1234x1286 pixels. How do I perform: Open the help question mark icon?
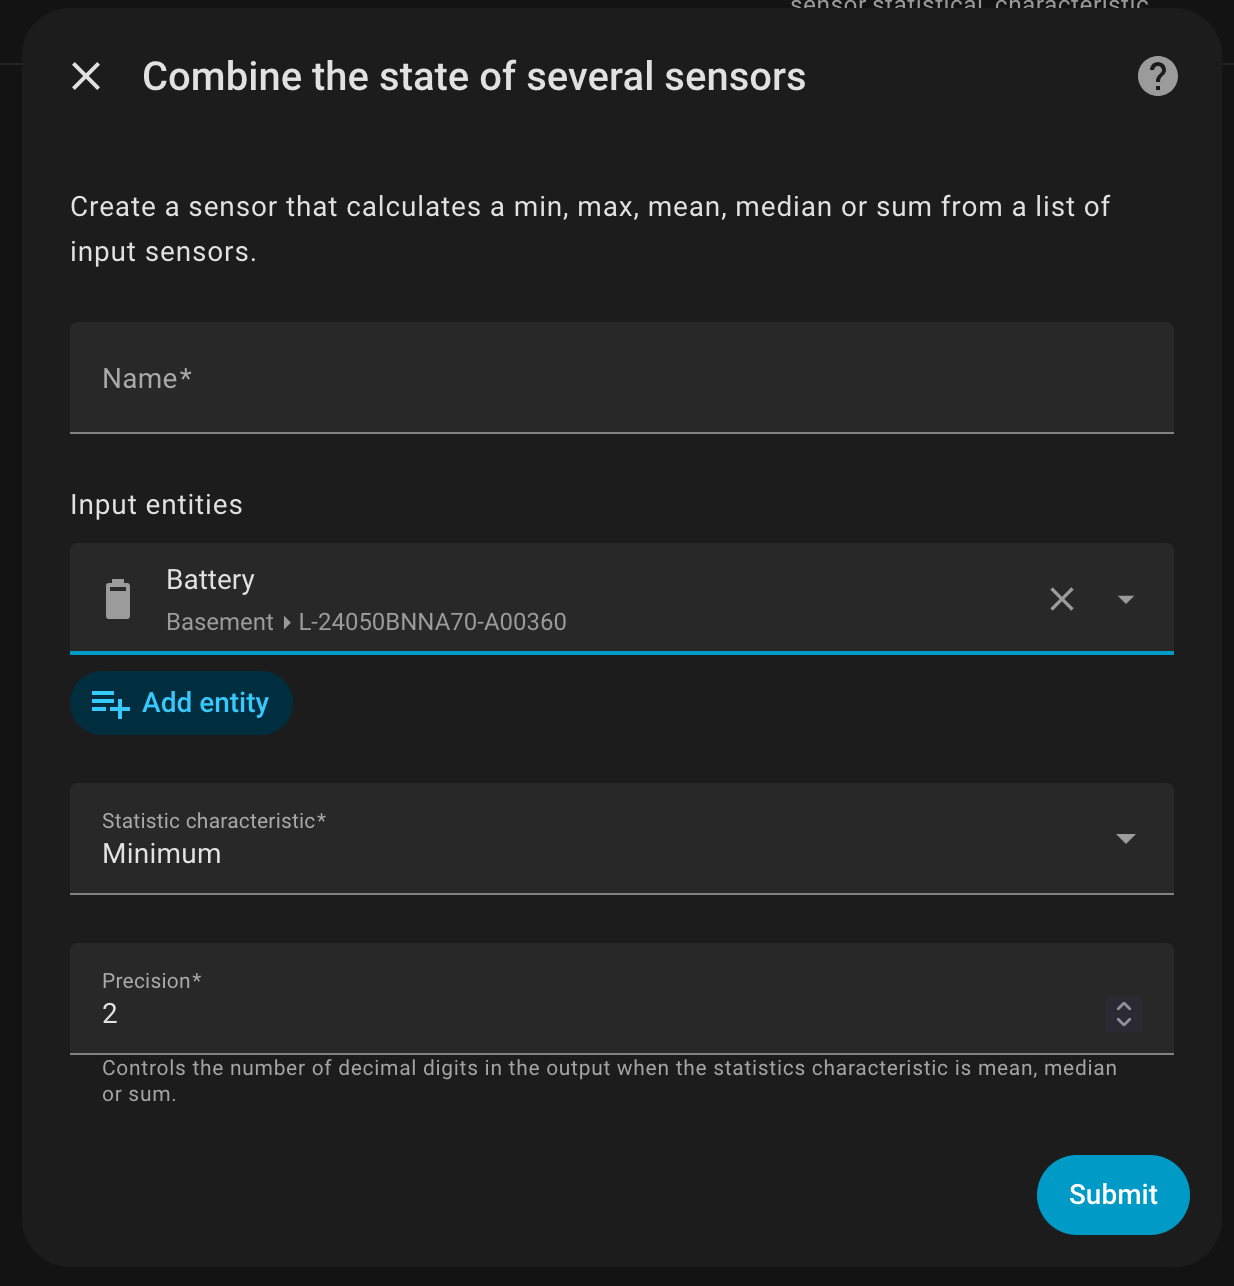[x=1157, y=76]
